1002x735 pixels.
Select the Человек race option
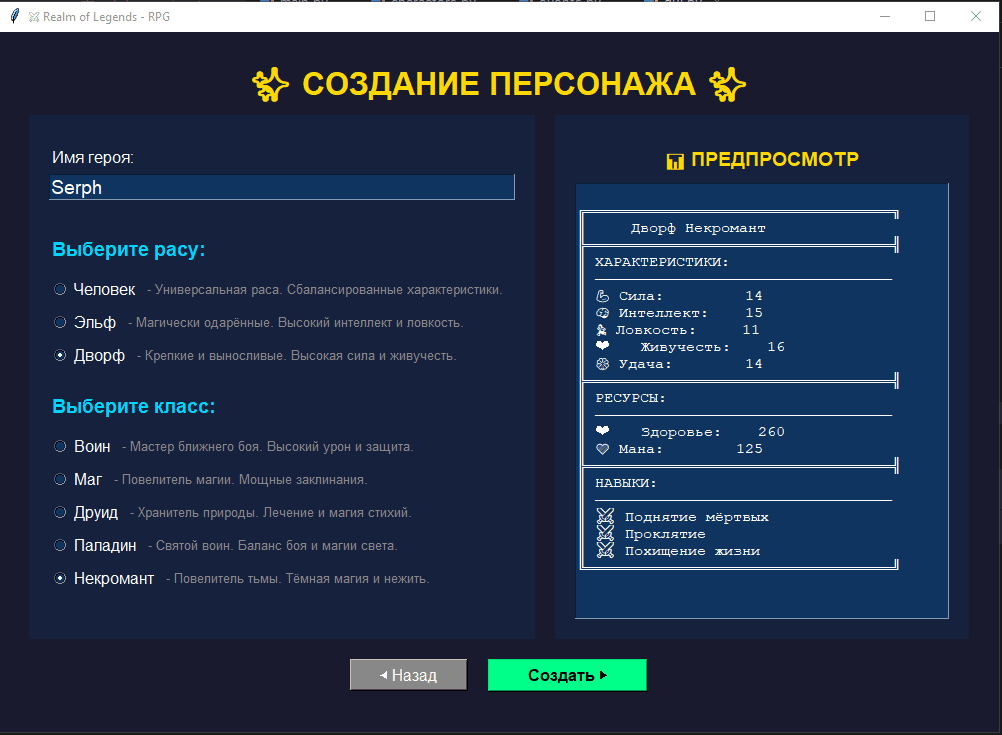coord(59,289)
